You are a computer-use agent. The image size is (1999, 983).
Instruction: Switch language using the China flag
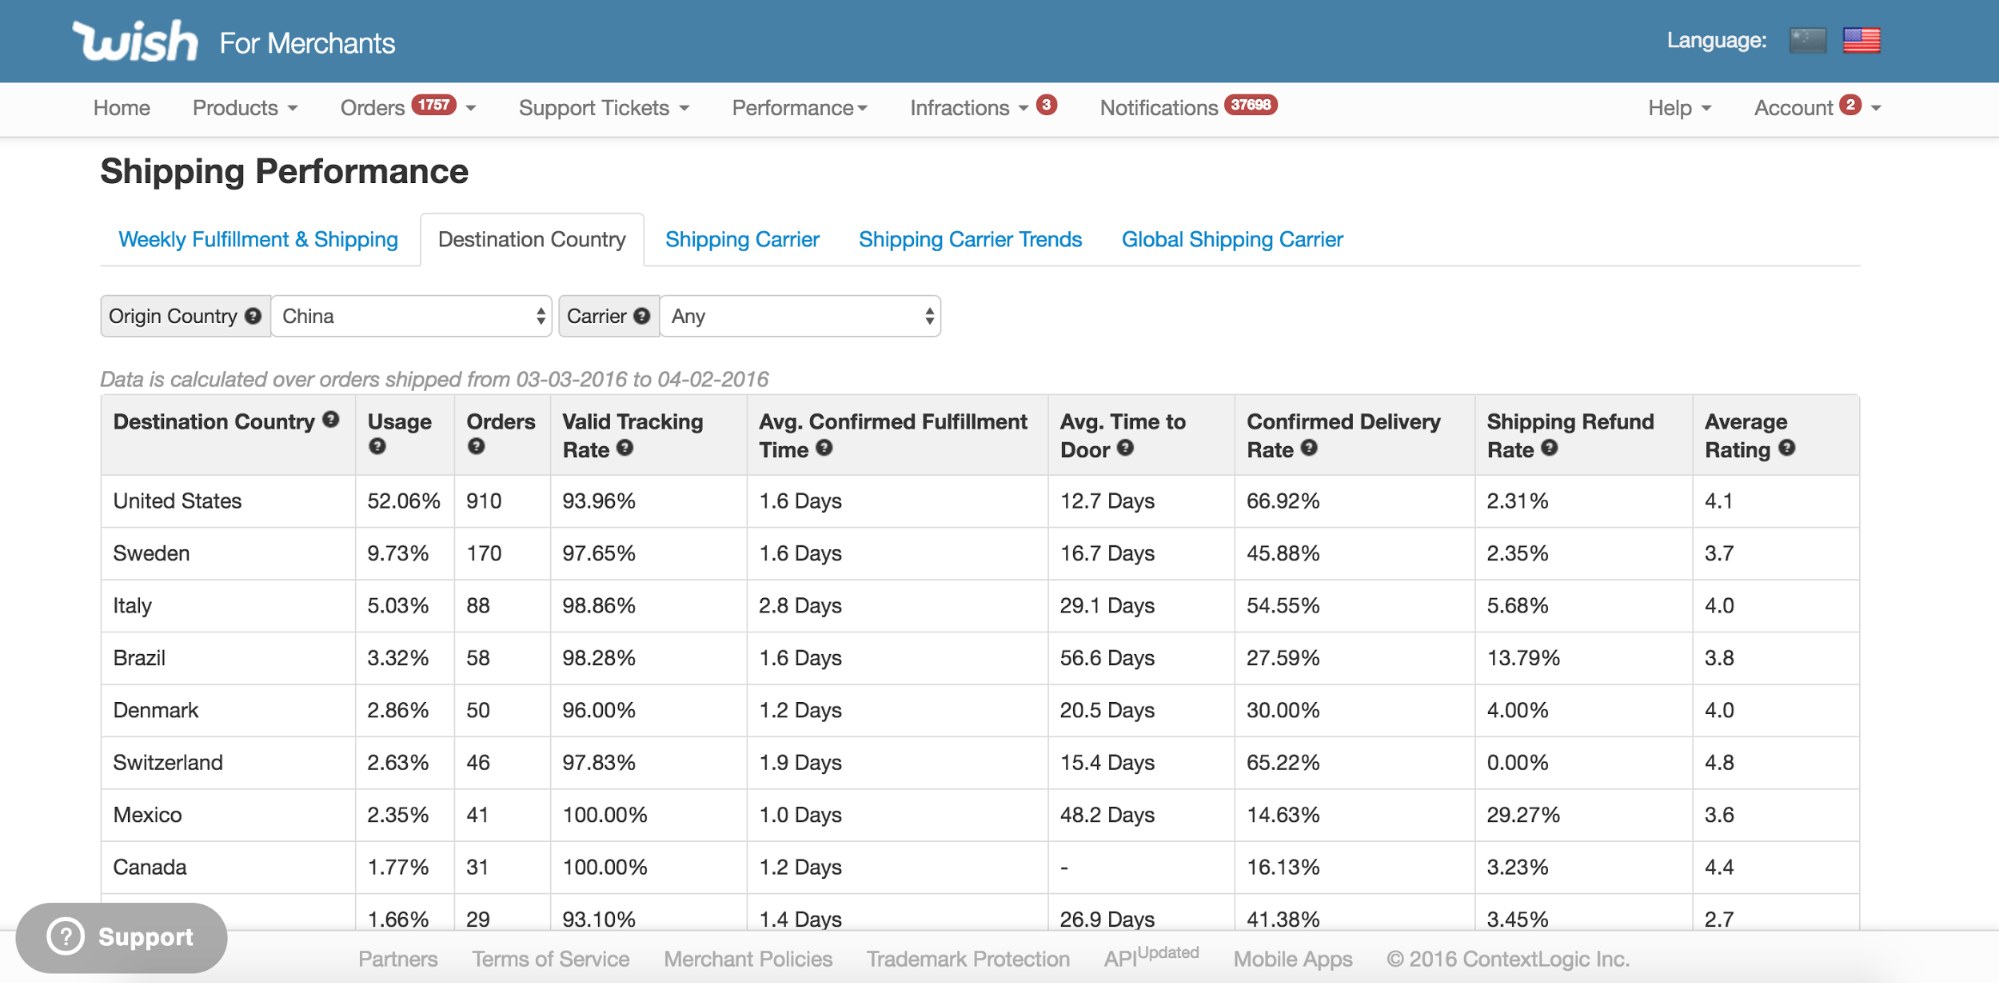pos(1807,40)
